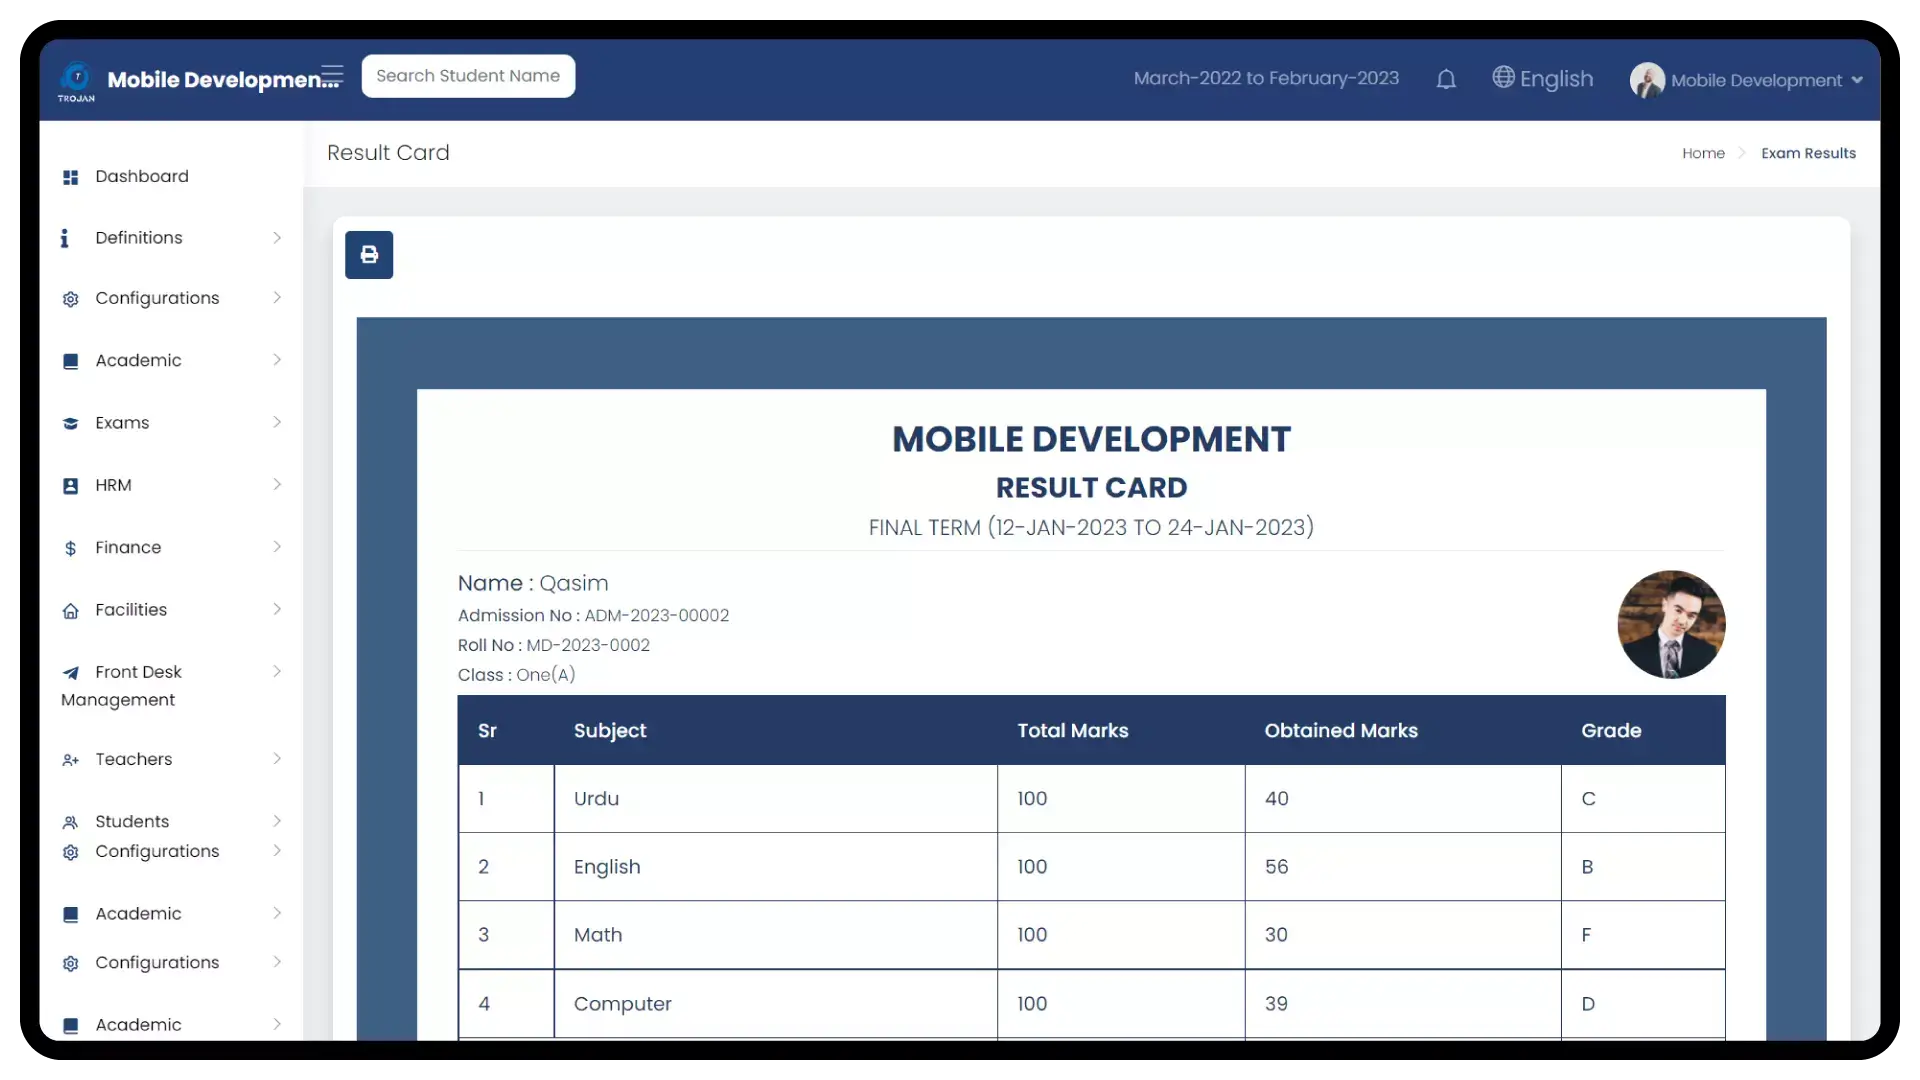The height and width of the screenshot is (1080, 1920).
Task: Expand the Finance submenu chevron
Action: pos(277,546)
